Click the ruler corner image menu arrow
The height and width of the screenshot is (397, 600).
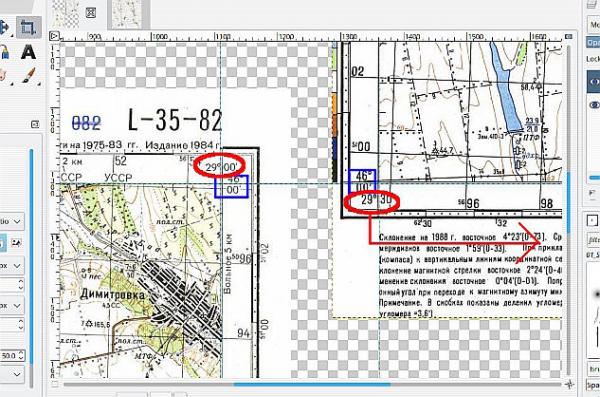[x=54, y=36]
